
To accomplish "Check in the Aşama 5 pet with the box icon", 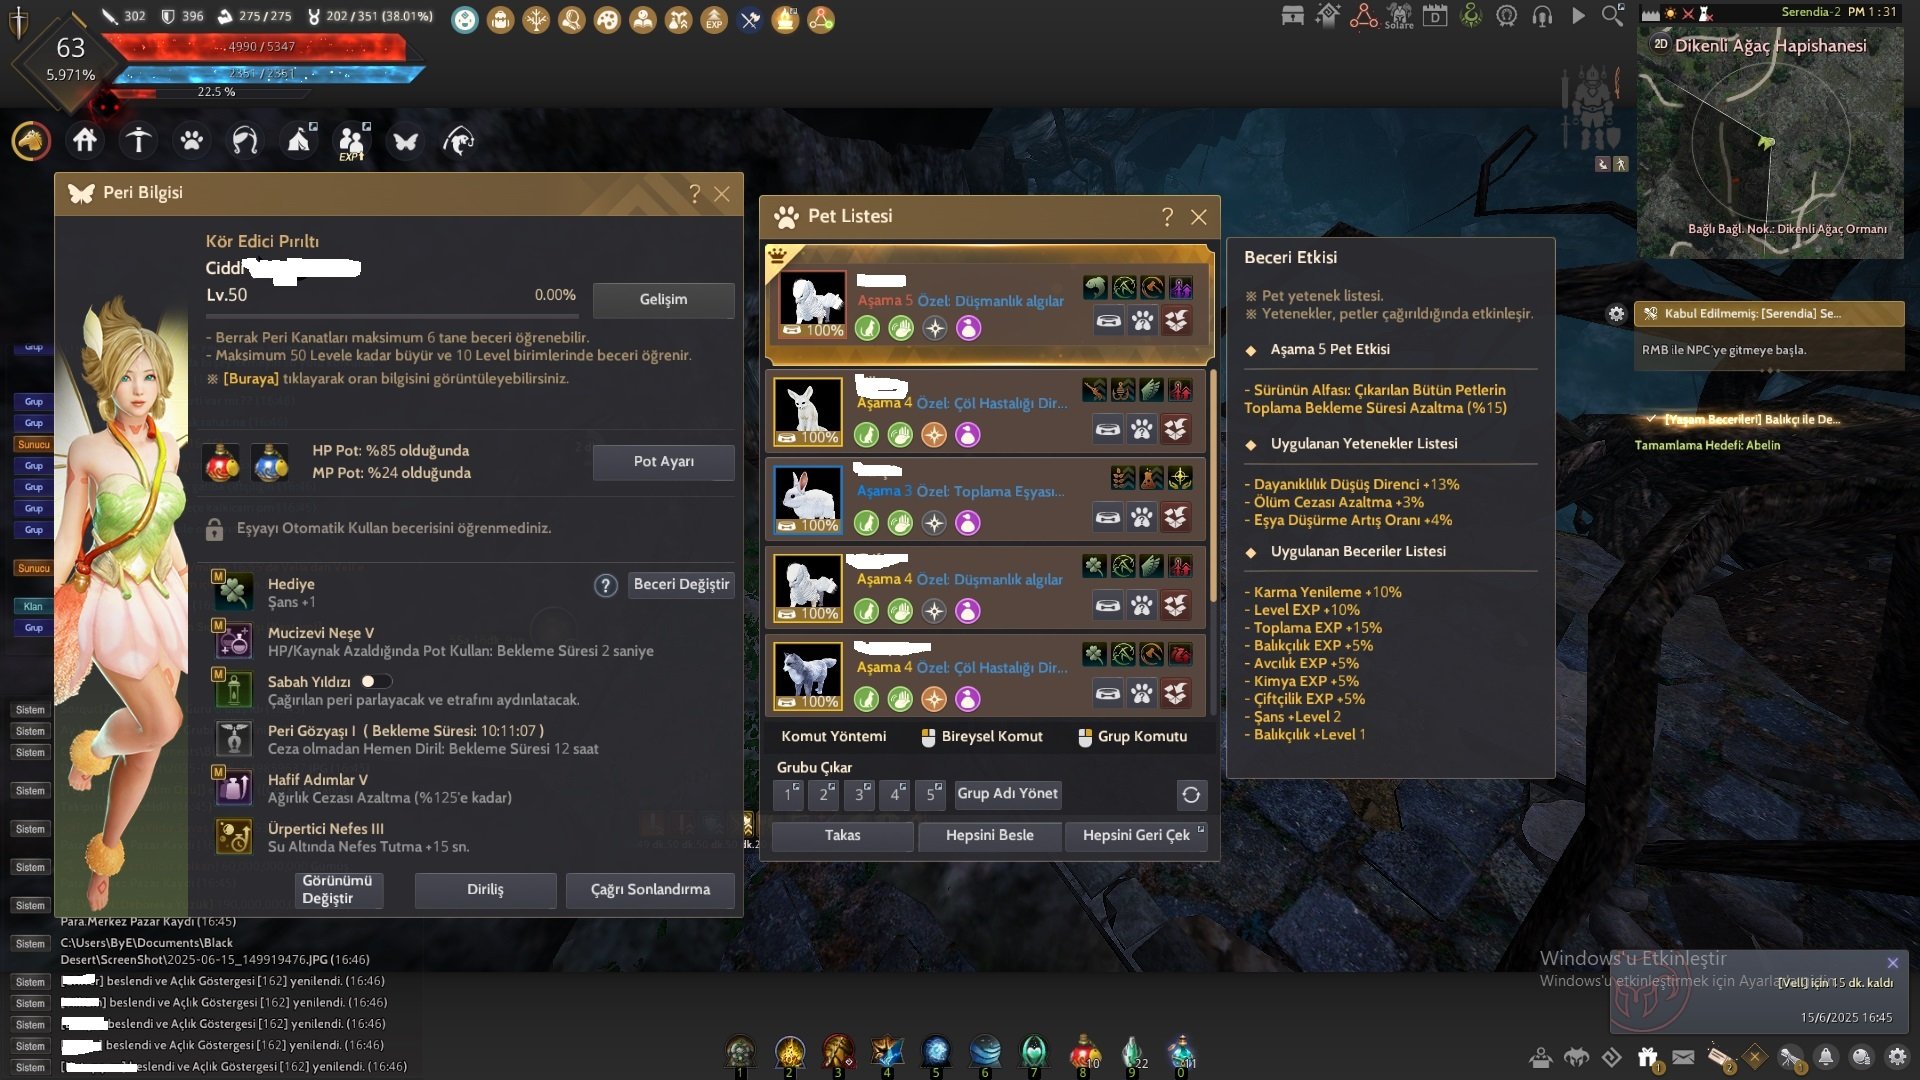I will pyautogui.click(x=1176, y=321).
